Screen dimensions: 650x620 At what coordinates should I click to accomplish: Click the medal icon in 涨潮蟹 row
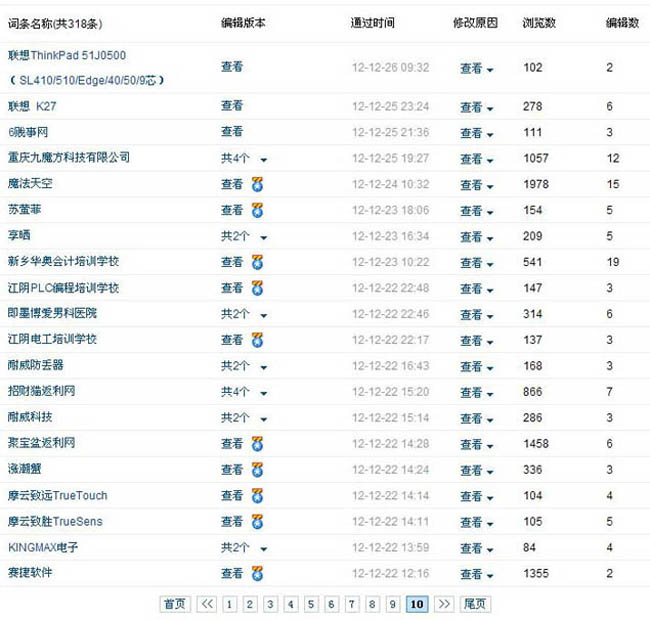pos(257,469)
